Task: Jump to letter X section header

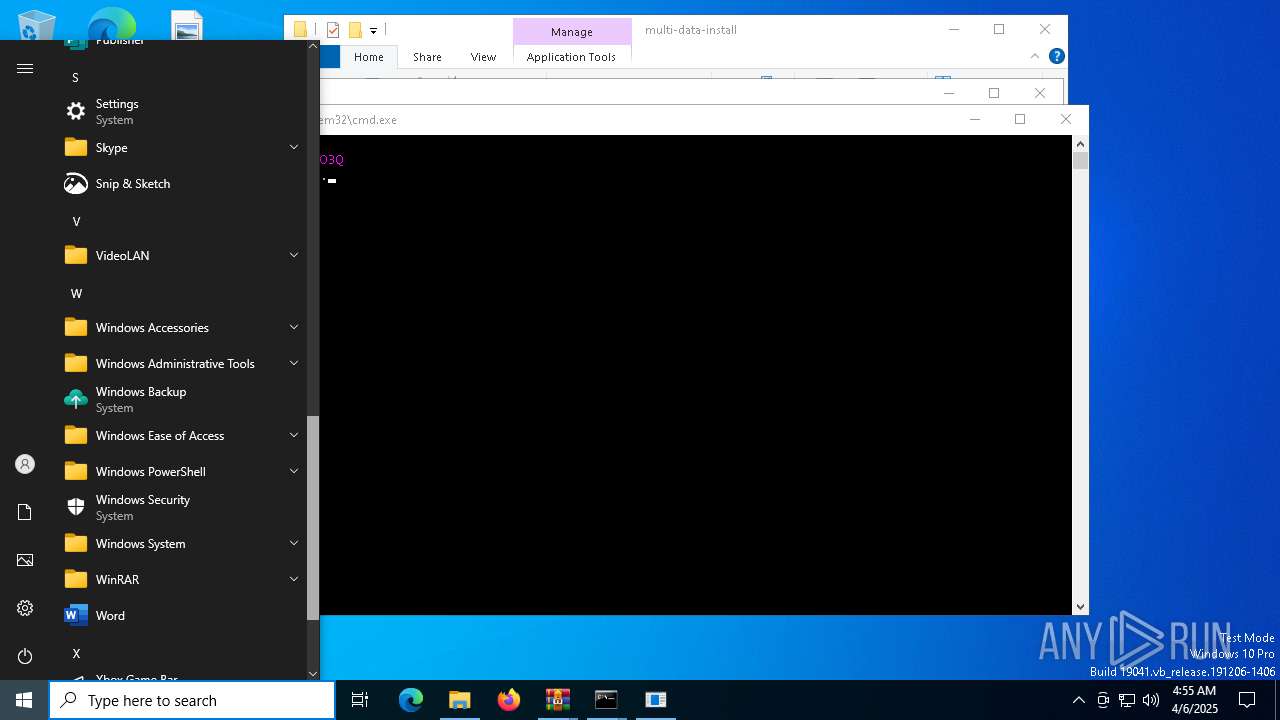Action: [x=76, y=653]
